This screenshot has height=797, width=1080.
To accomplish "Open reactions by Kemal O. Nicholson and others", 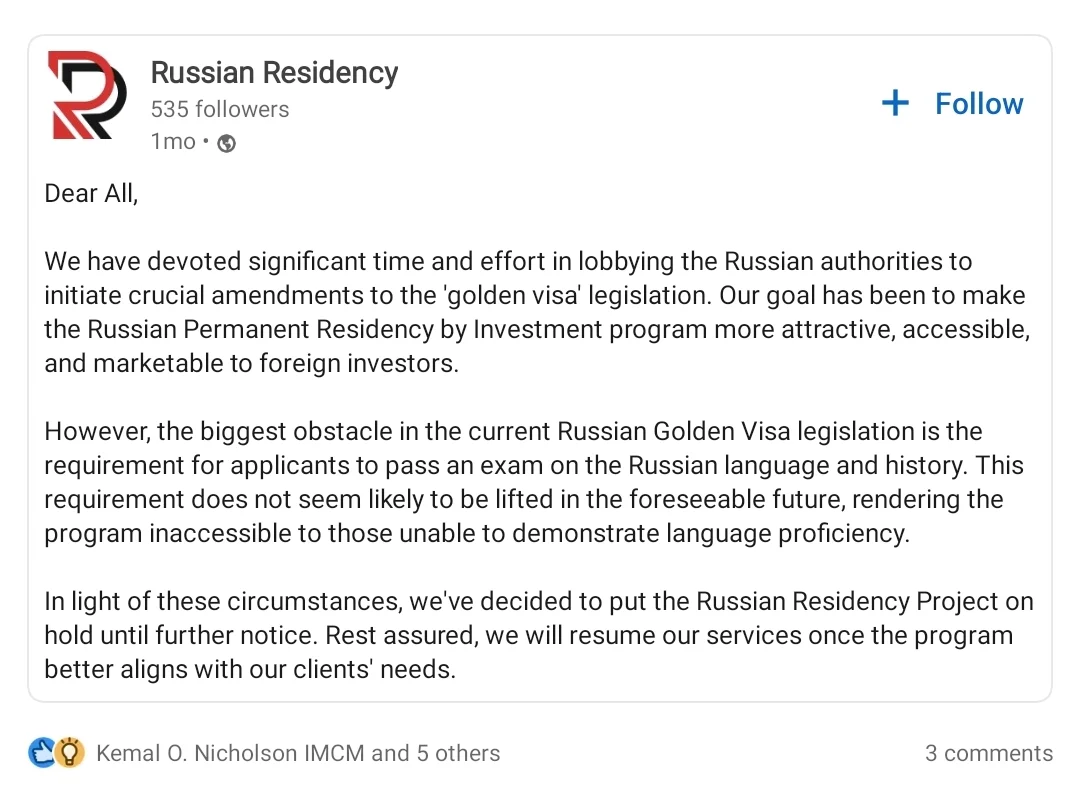I will (x=298, y=753).
